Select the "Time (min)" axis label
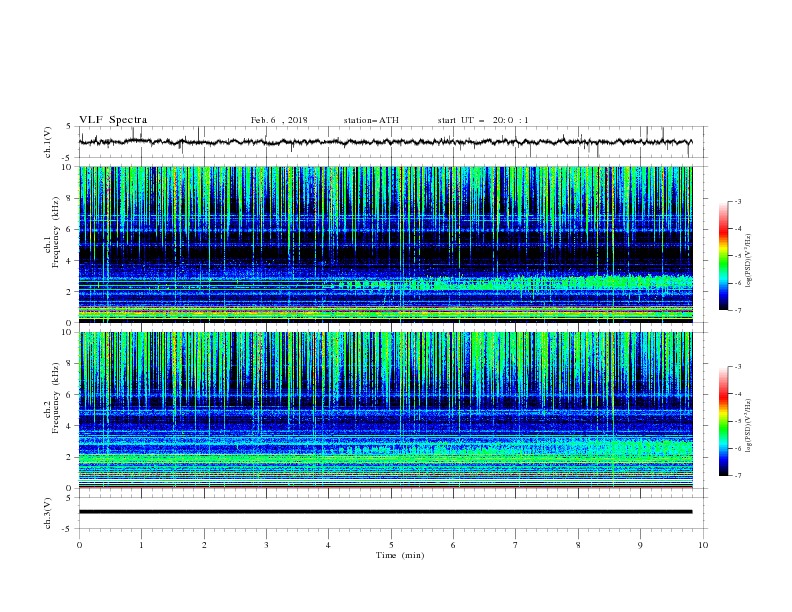 pos(400,555)
